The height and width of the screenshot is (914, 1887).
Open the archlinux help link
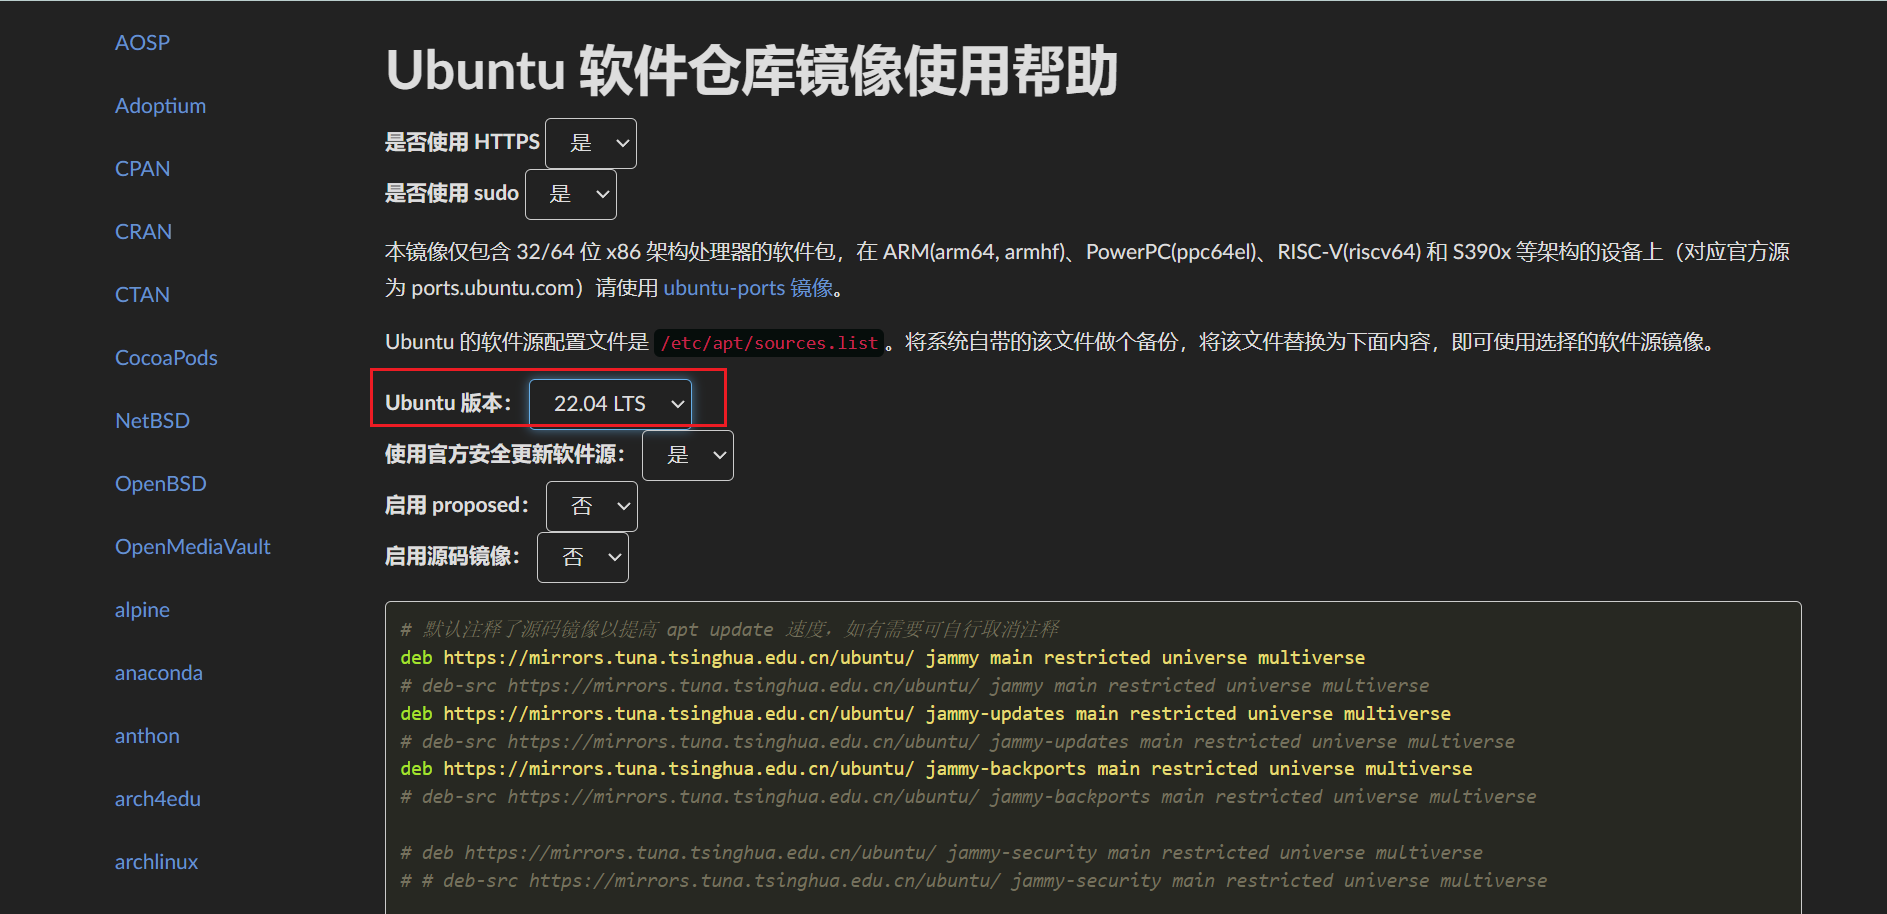pos(156,862)
